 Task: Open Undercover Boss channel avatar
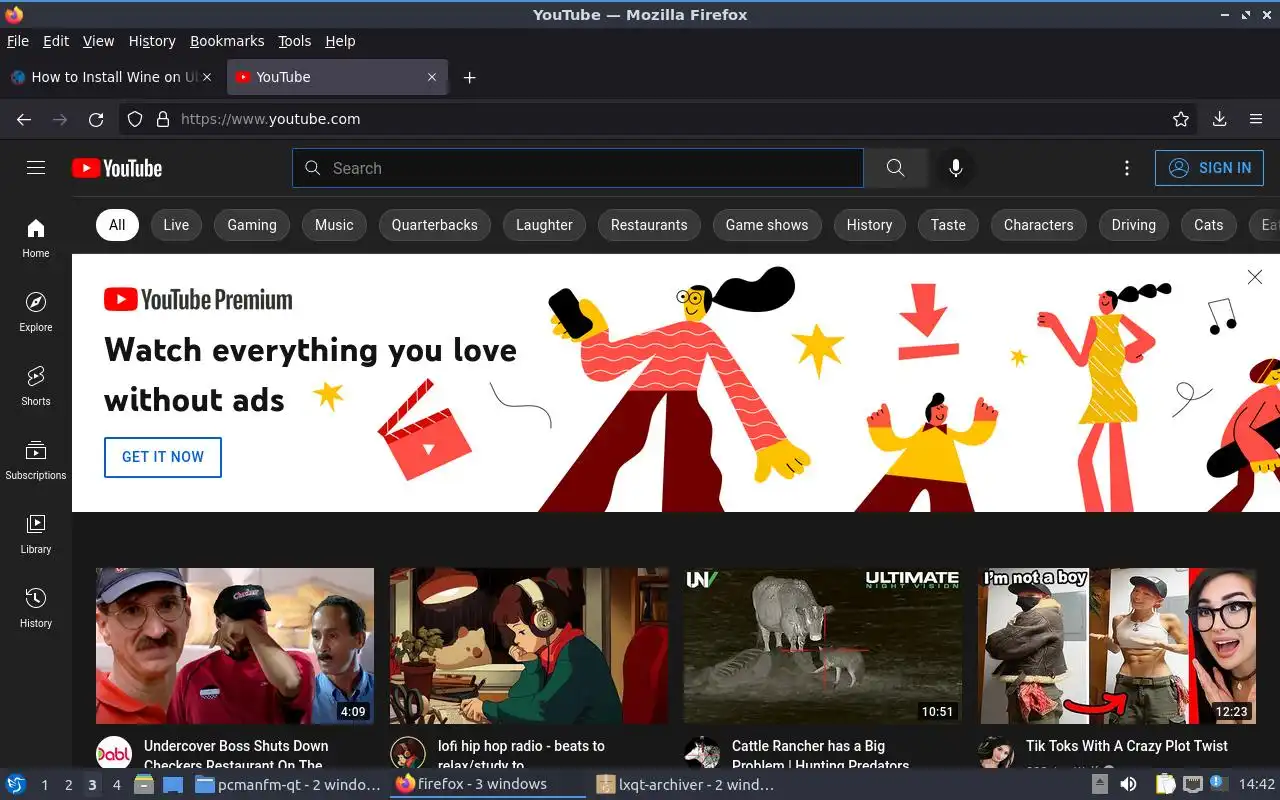114,754
